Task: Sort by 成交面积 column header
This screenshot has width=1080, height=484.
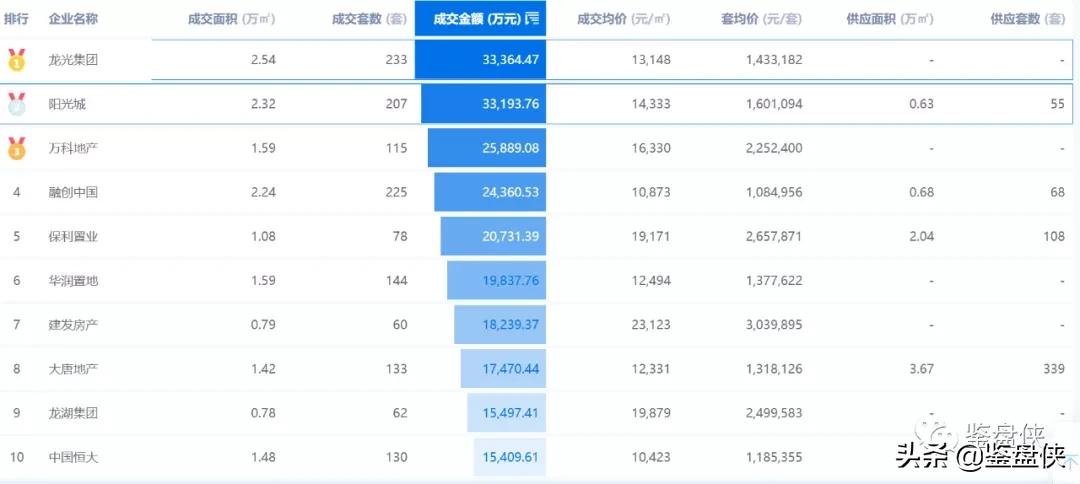Action: click(231, 19)
